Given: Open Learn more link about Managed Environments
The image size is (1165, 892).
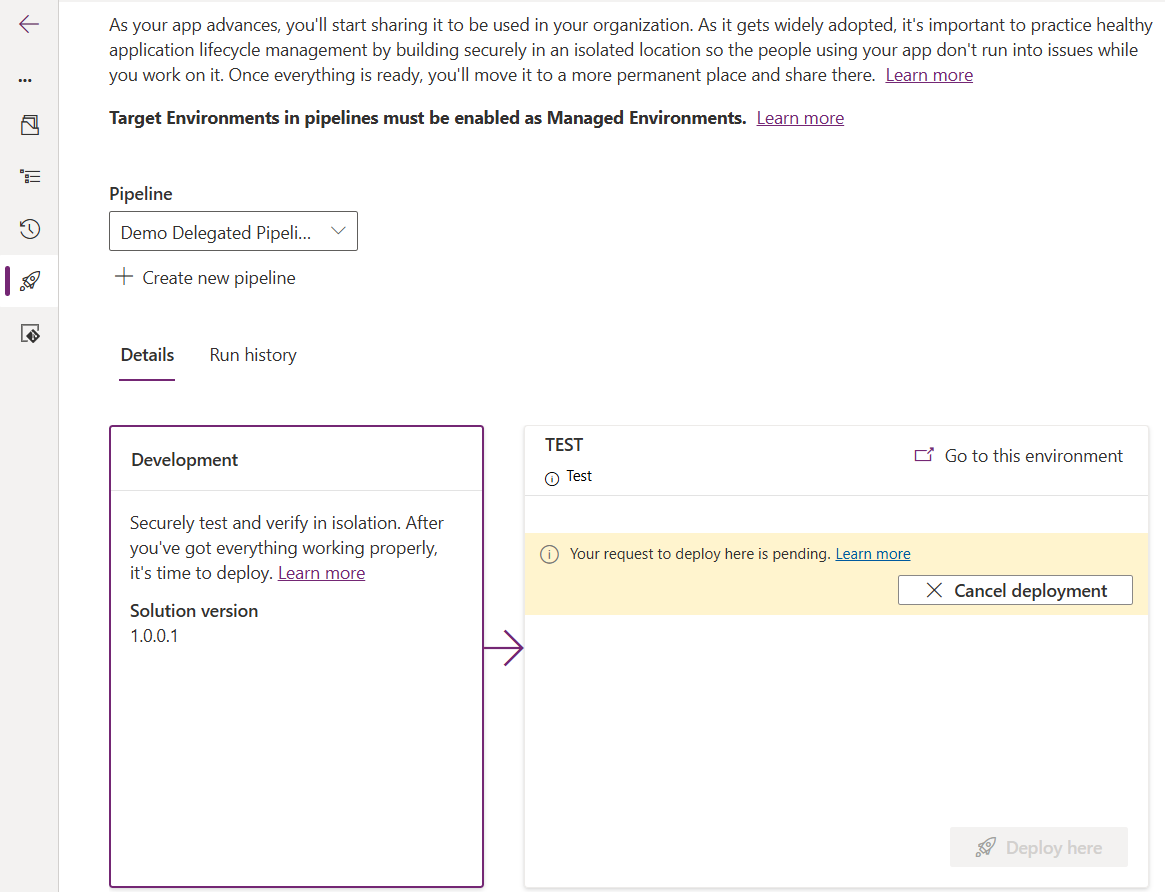Looking at the screenshot, I should point(799,118).
